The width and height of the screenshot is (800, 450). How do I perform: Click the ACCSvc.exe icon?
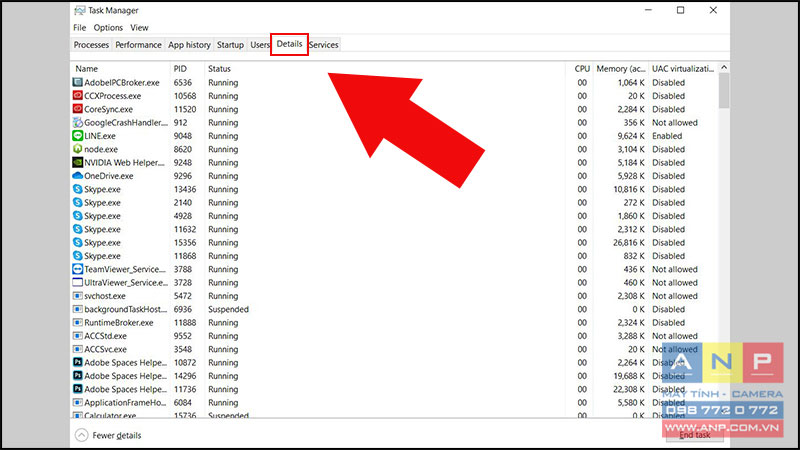click(78, 349)
